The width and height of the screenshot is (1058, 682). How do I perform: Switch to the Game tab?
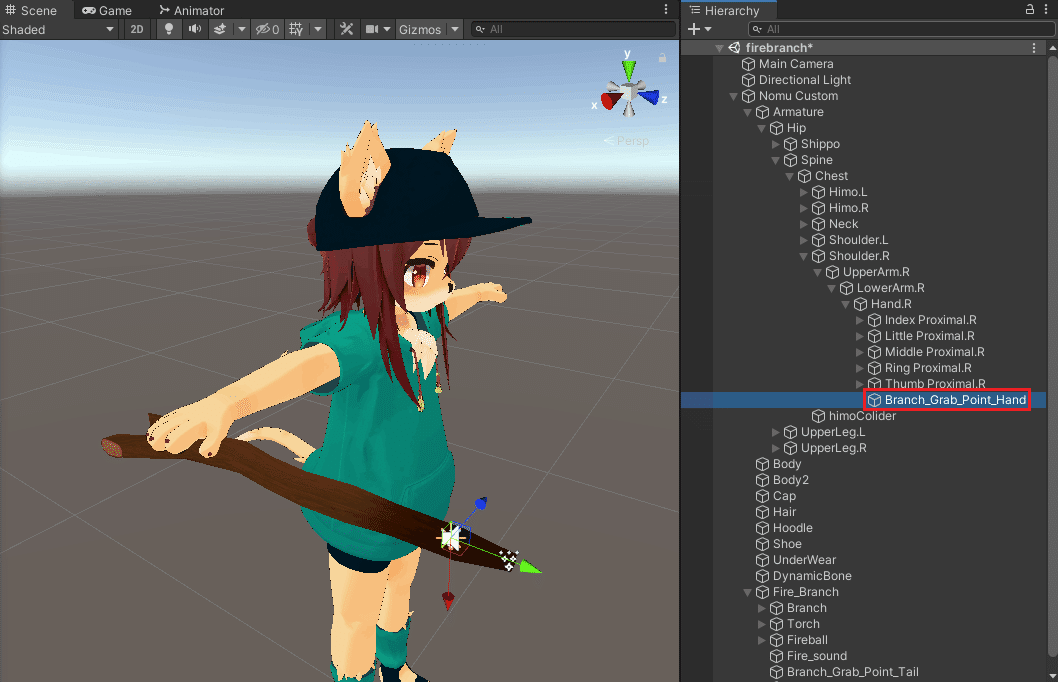(107, 10)
